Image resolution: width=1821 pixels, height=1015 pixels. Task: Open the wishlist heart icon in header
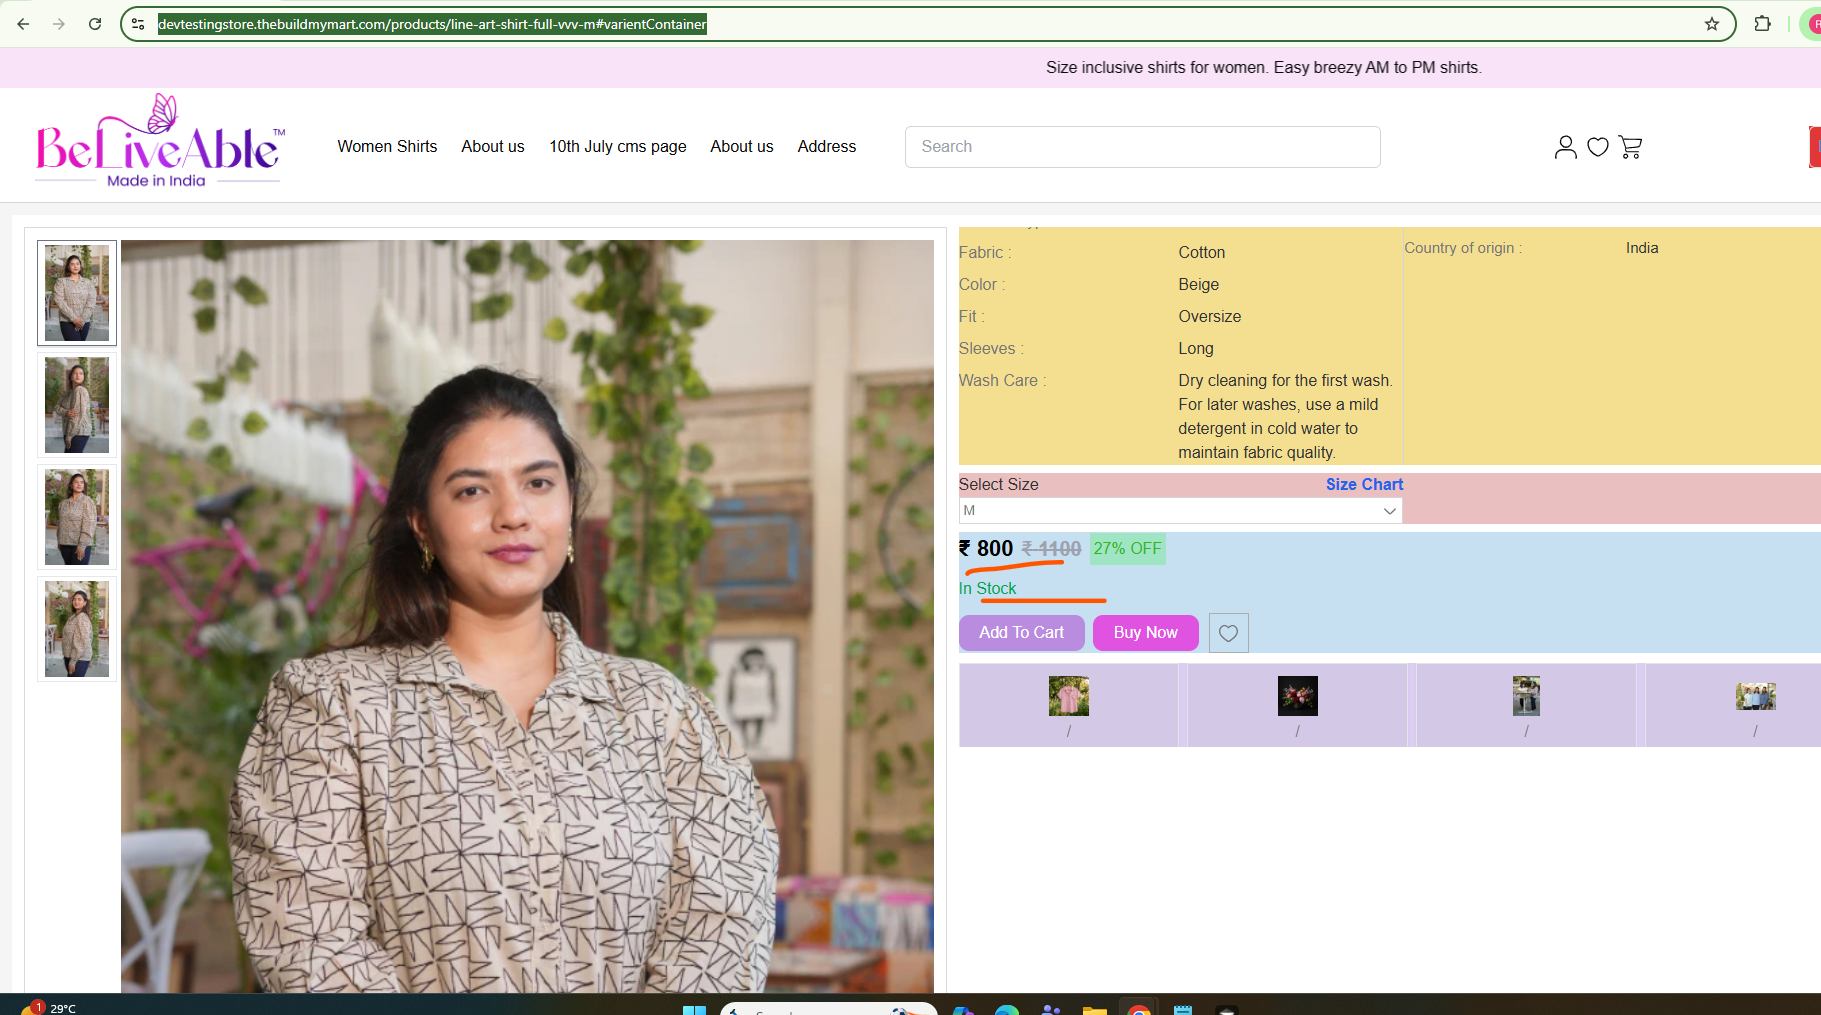pyautogui.click(x=1598, y=147)
